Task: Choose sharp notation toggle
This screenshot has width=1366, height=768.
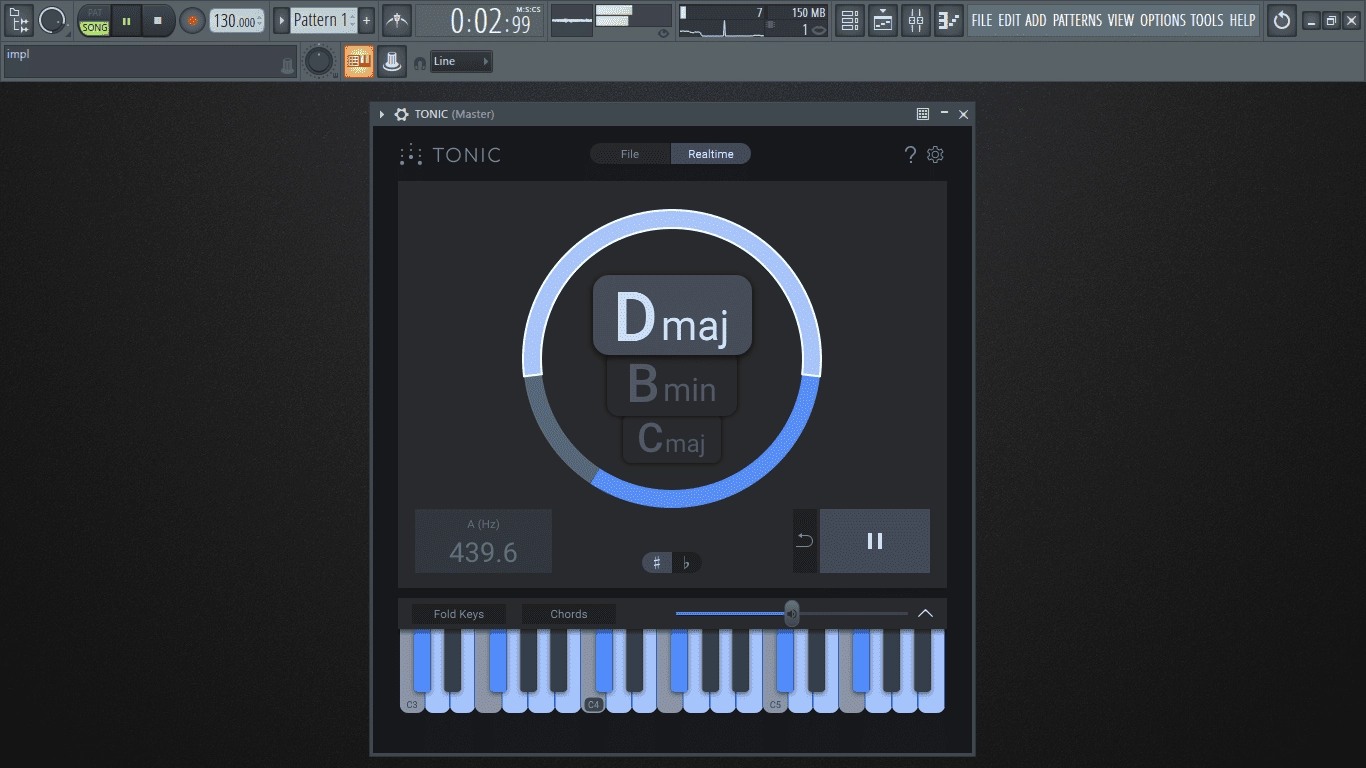Action: pos(657,563)
